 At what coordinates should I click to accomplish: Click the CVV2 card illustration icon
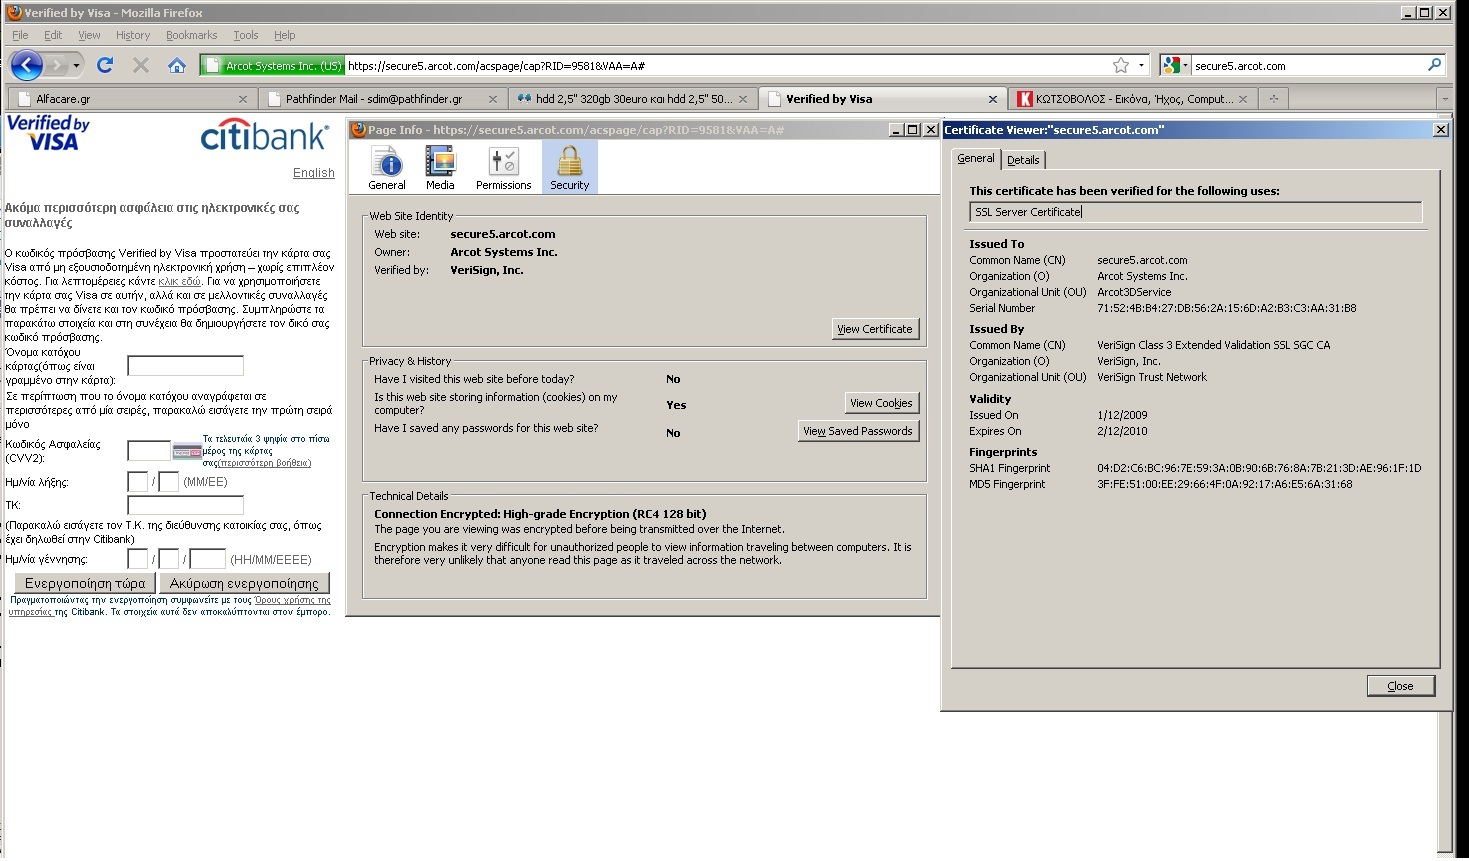point(187,452)
